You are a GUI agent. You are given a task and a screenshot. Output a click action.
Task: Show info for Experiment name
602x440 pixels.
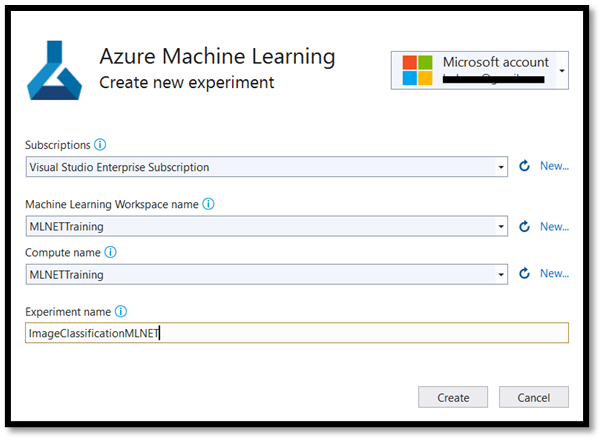[120, 311]
